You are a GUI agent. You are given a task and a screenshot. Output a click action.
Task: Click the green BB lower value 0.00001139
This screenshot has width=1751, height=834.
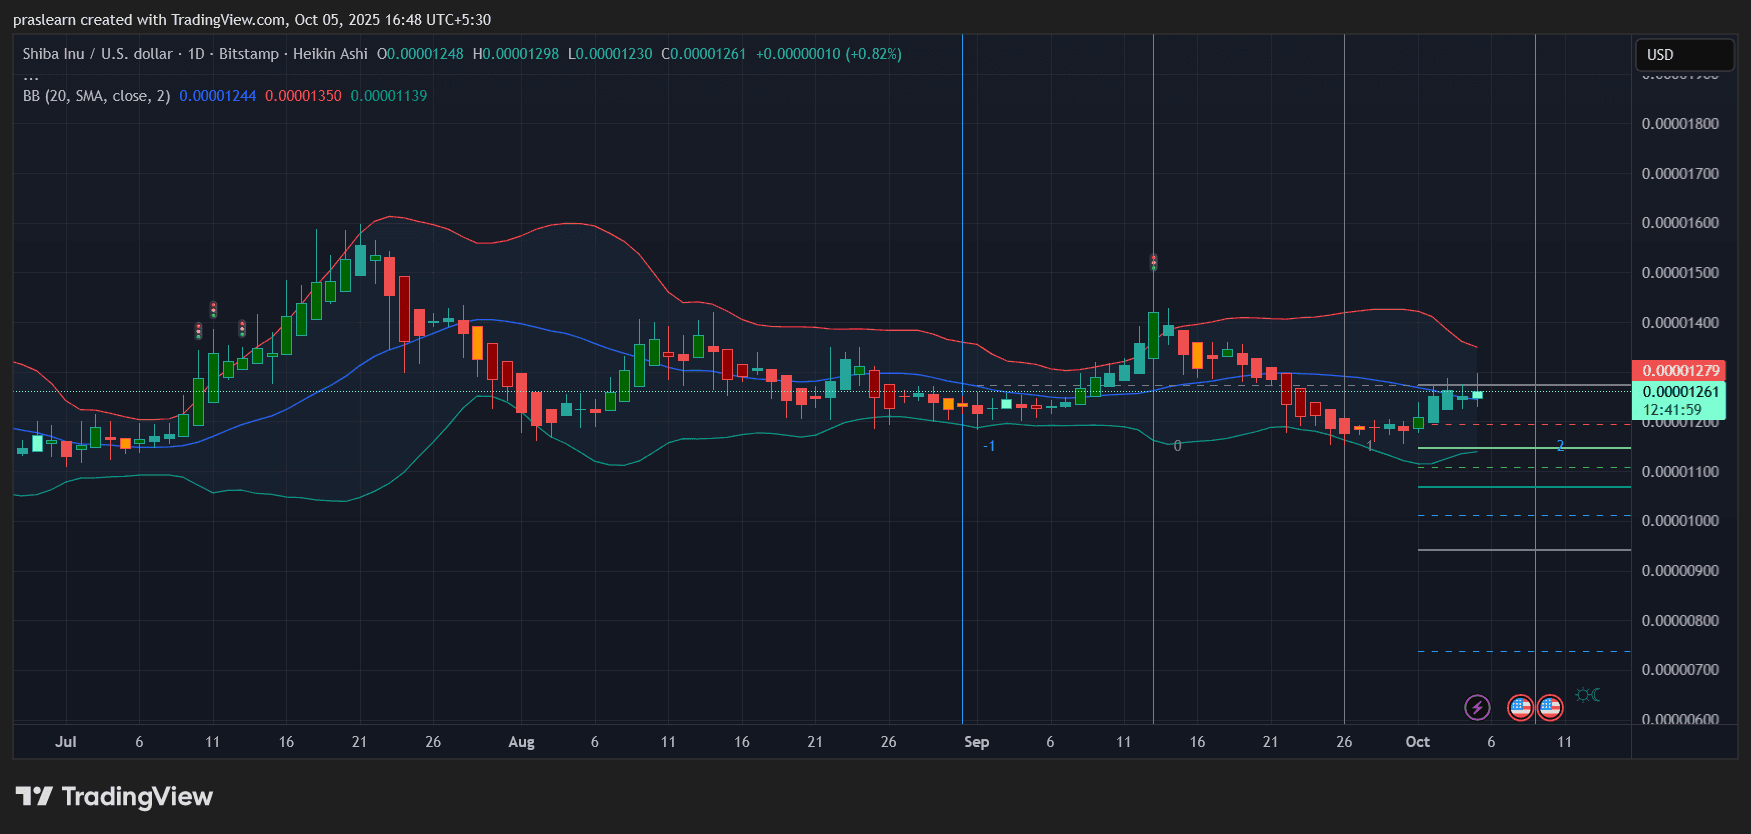[388, 96]
